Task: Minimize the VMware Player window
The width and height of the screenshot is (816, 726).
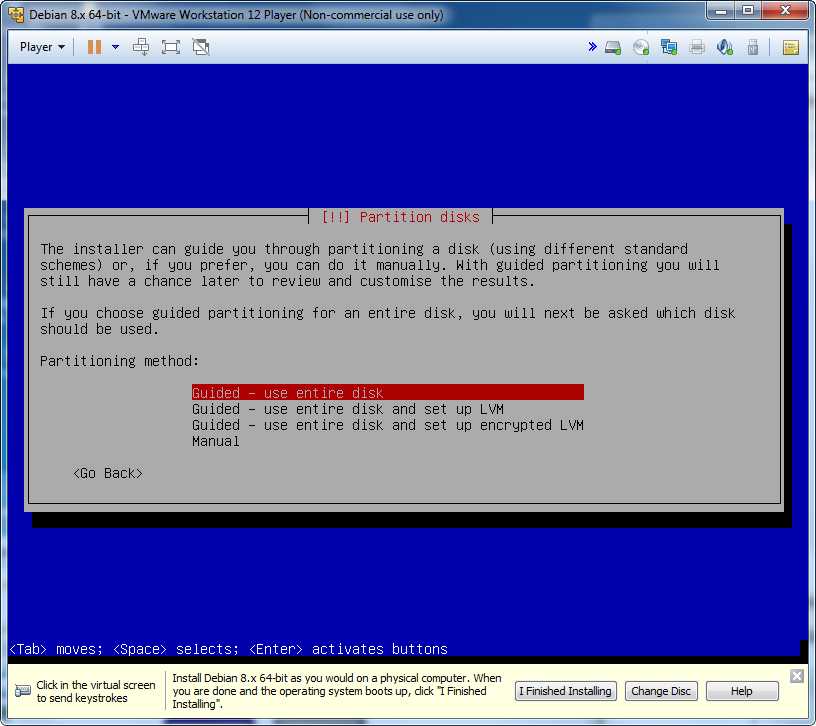Action: (x=721, y=10)
